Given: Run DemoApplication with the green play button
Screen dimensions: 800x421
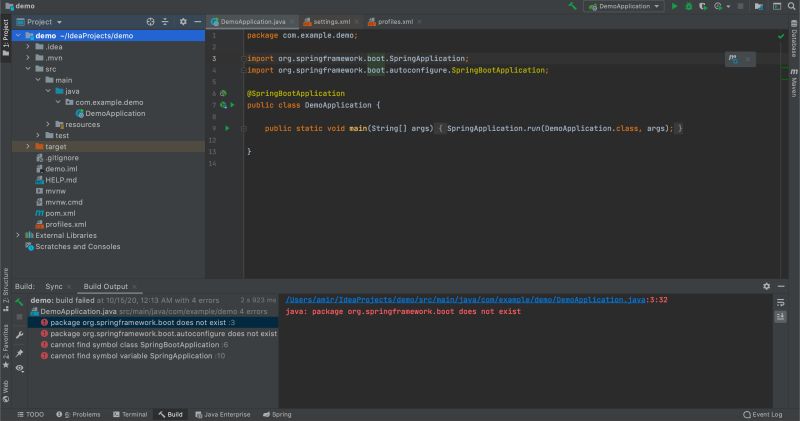Looking at the screenshot, I should pyautogui.click(x=674, y=6).
